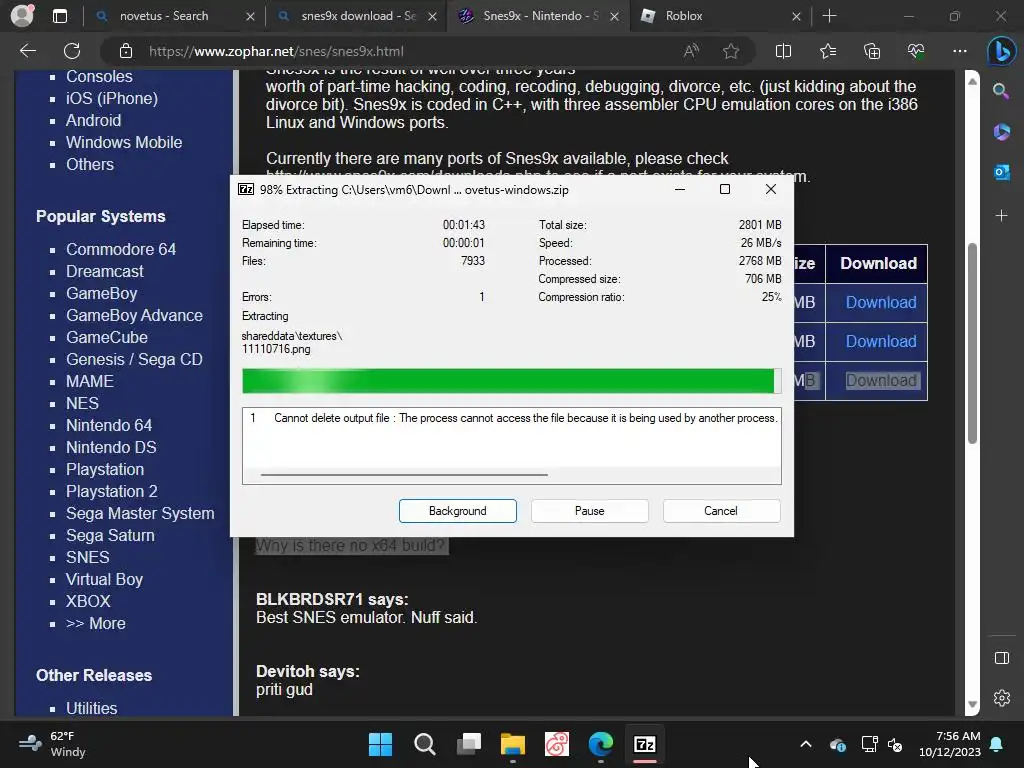Open the notifications bell in the tray

tap(997, 744)
